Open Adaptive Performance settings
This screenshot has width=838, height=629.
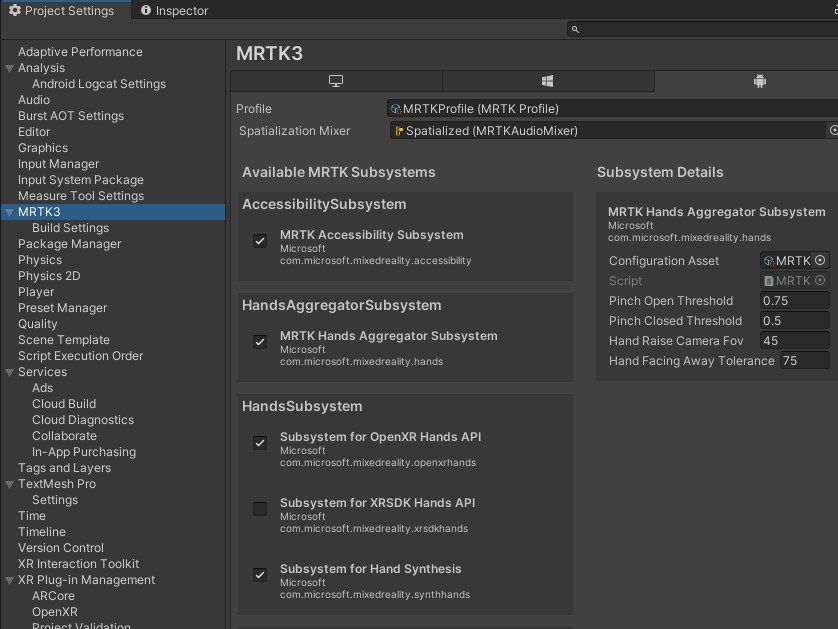coord(80,52)
